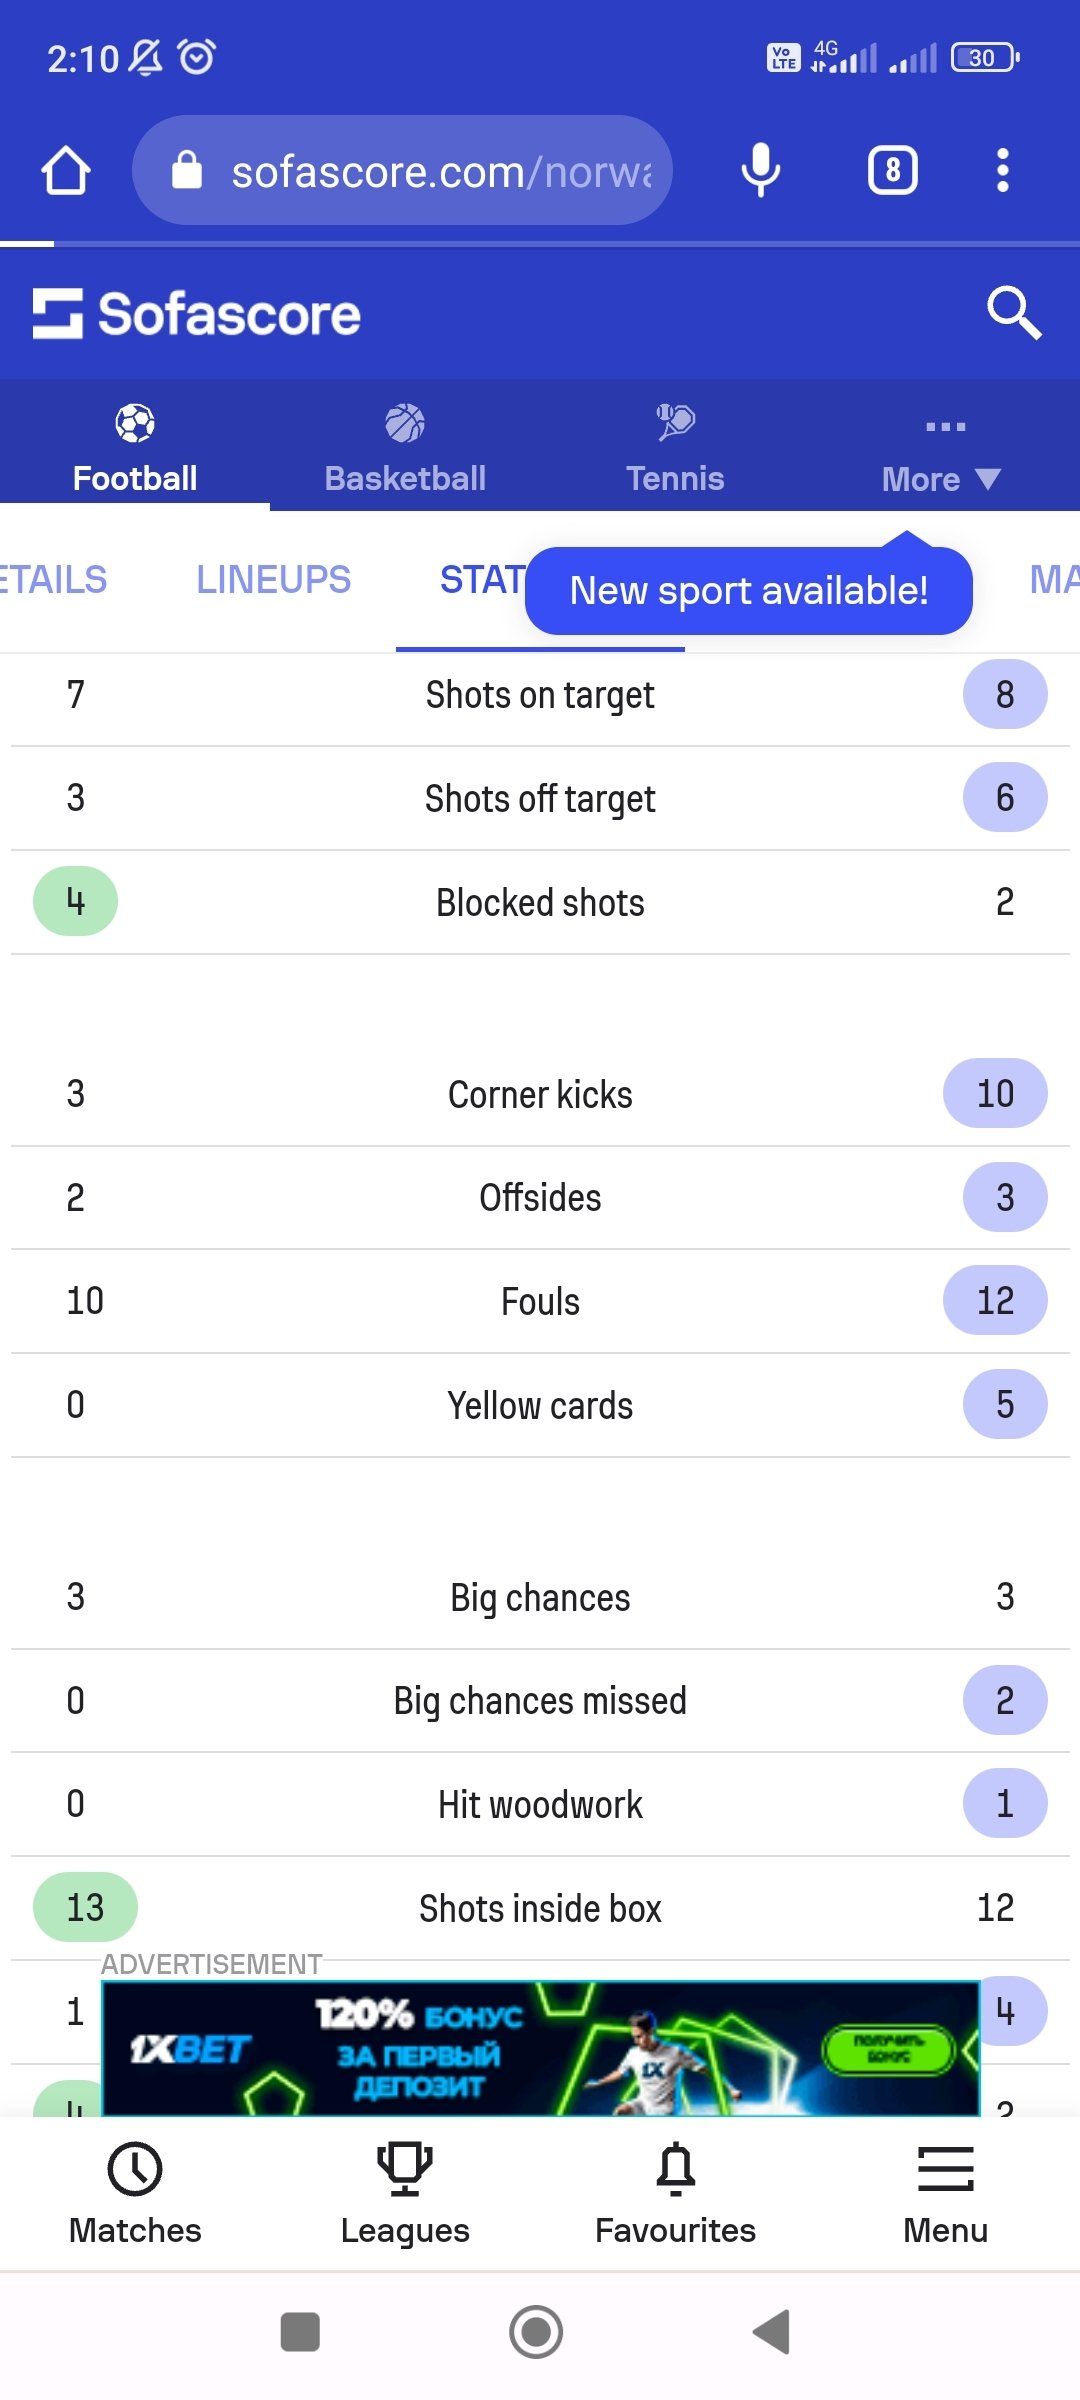Open the browser tab switcher showing 8
Viewport: 1080px width, 2400px height.
coord(892,170)
